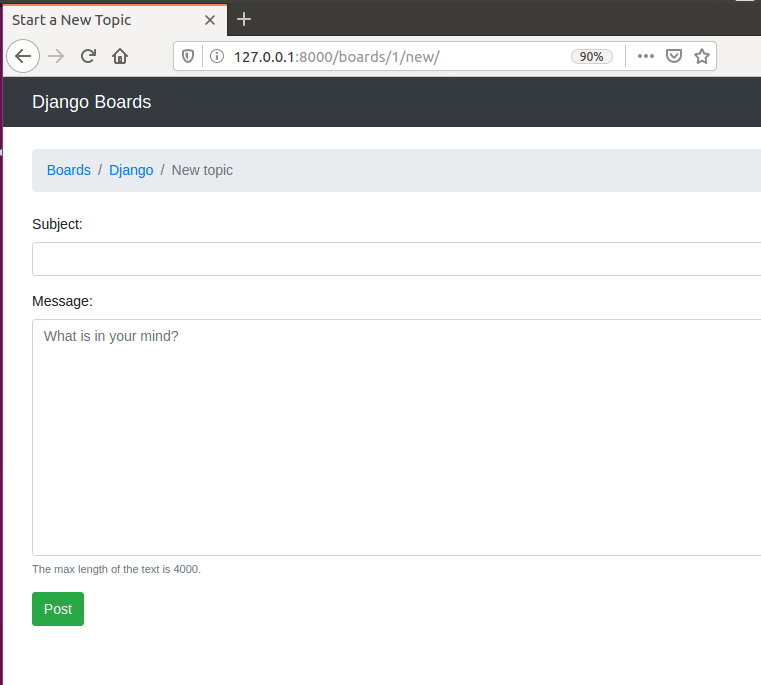This screenshot has width=761, height=685.
Task: Click the New topic breadcrumb text
Action: pyautogui.click(x=202, y=170)
